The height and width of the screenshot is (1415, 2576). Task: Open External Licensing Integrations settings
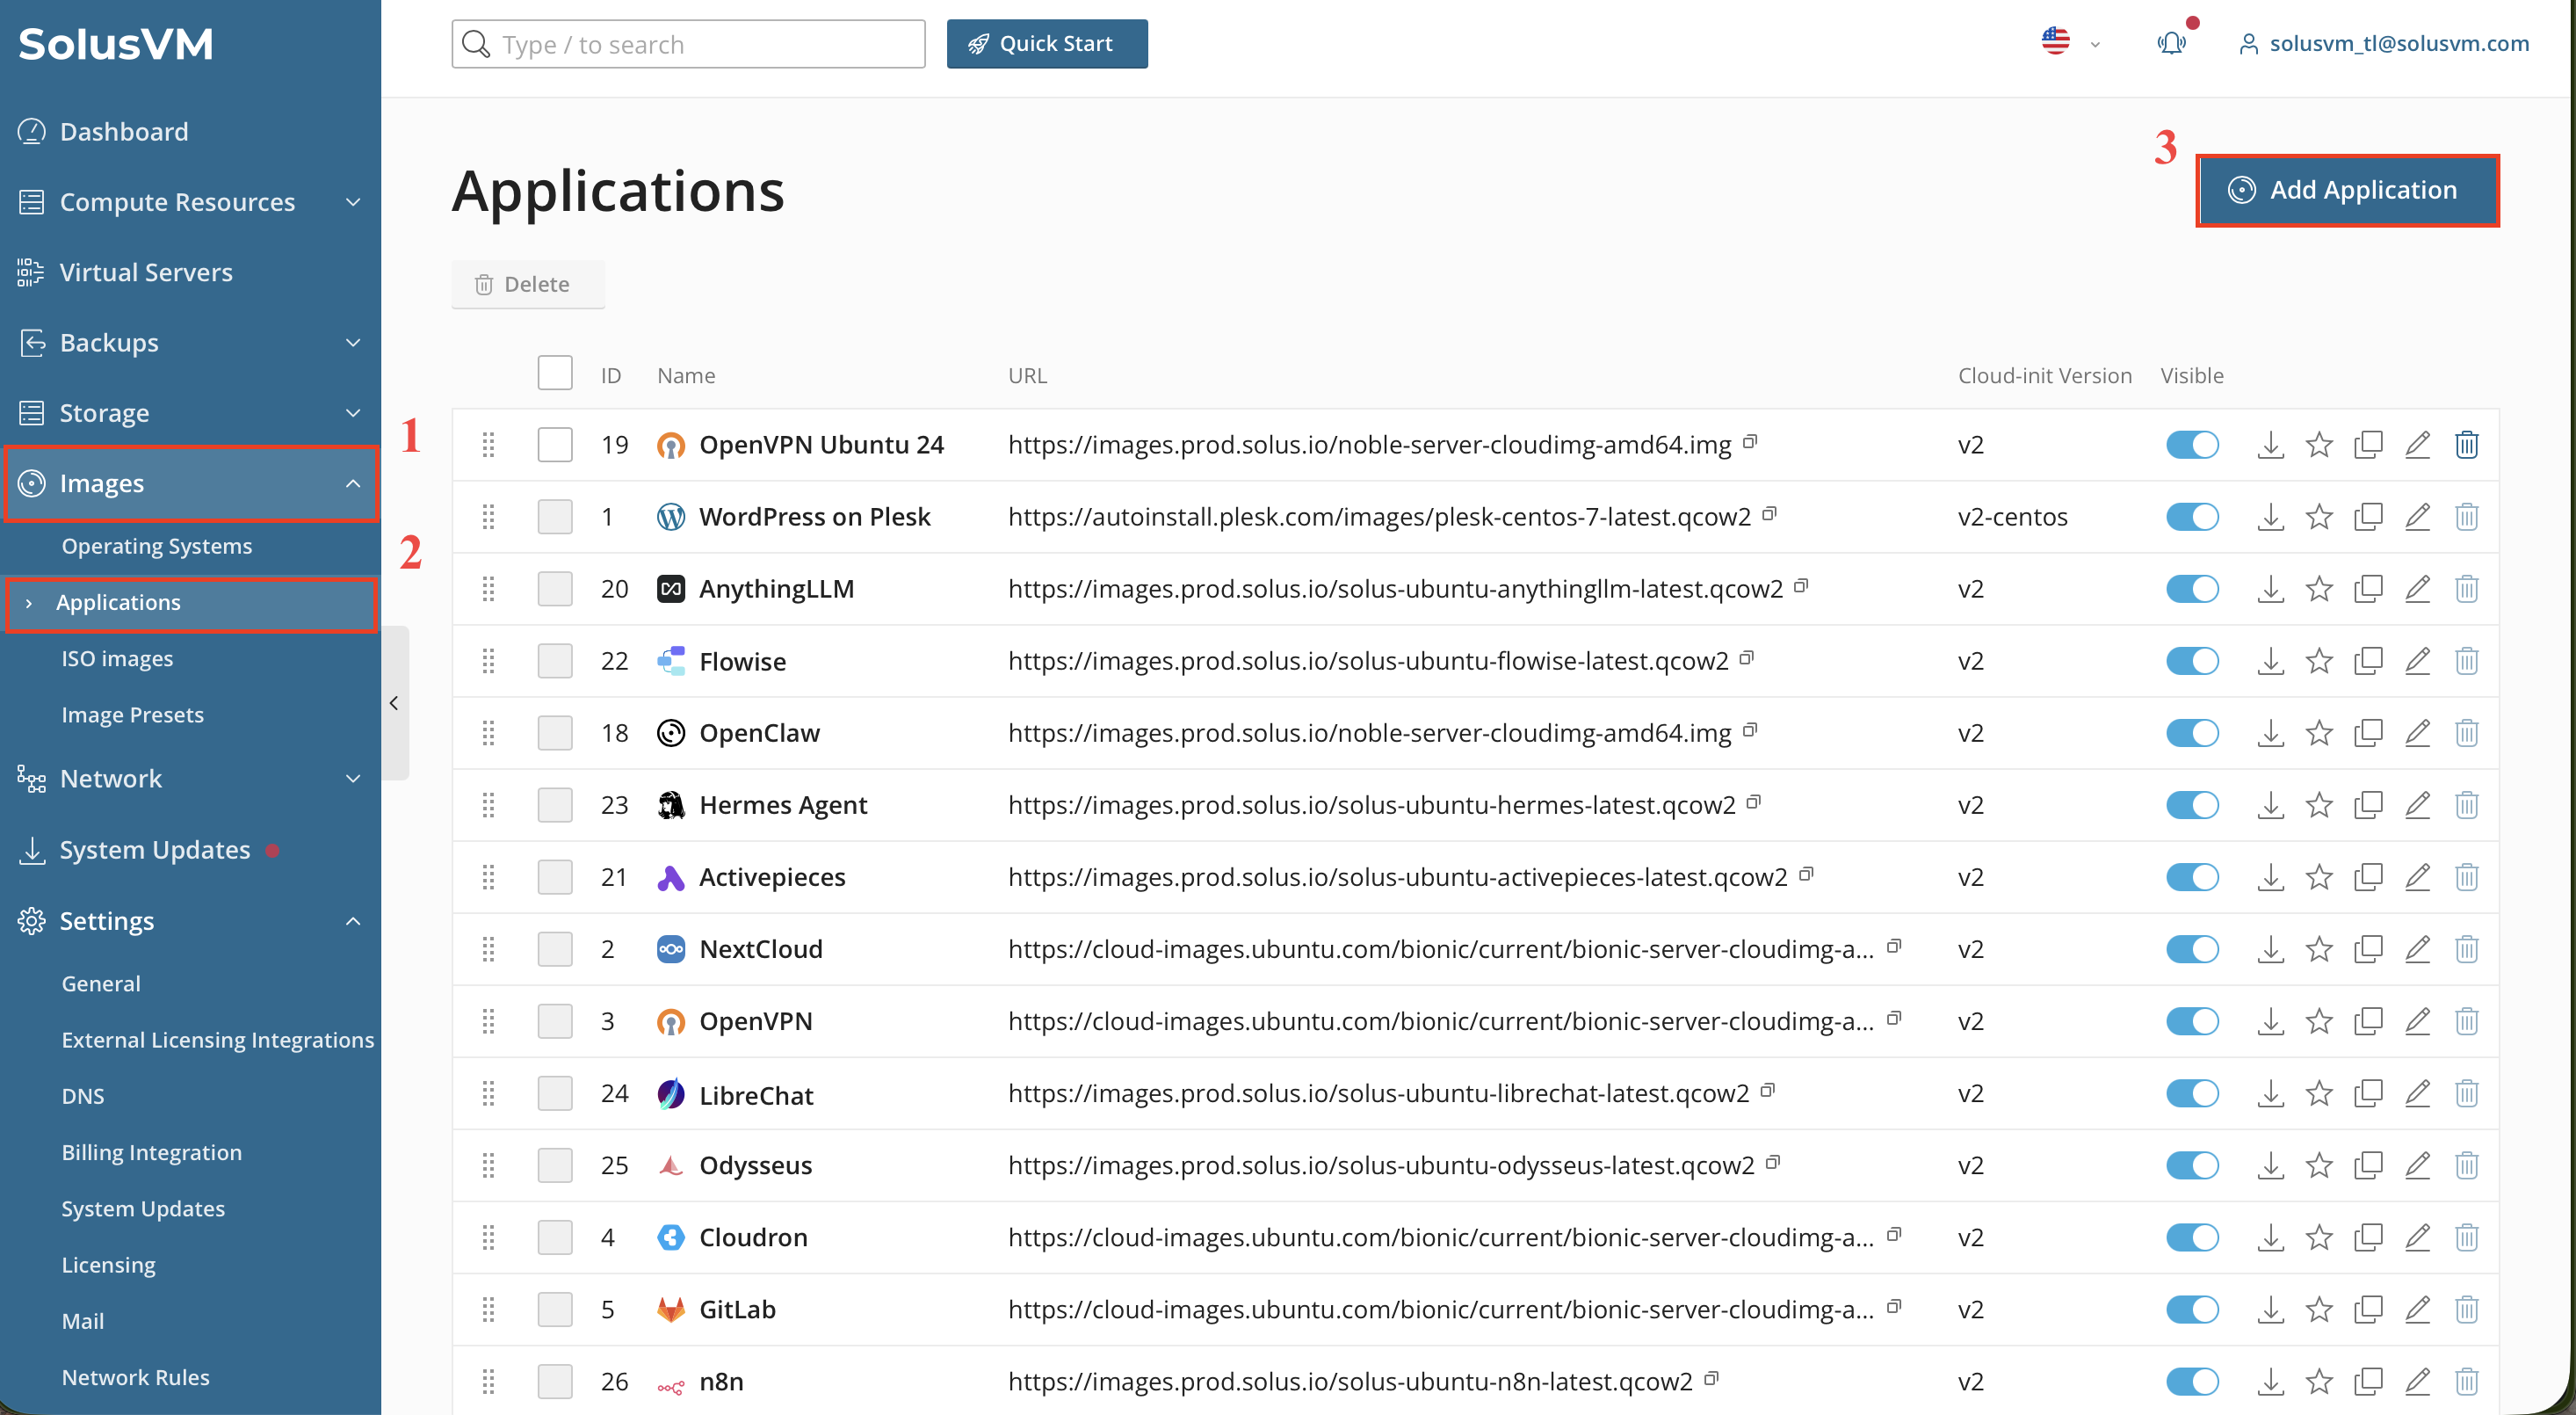pyautogui.click(x=217, y=1040)
